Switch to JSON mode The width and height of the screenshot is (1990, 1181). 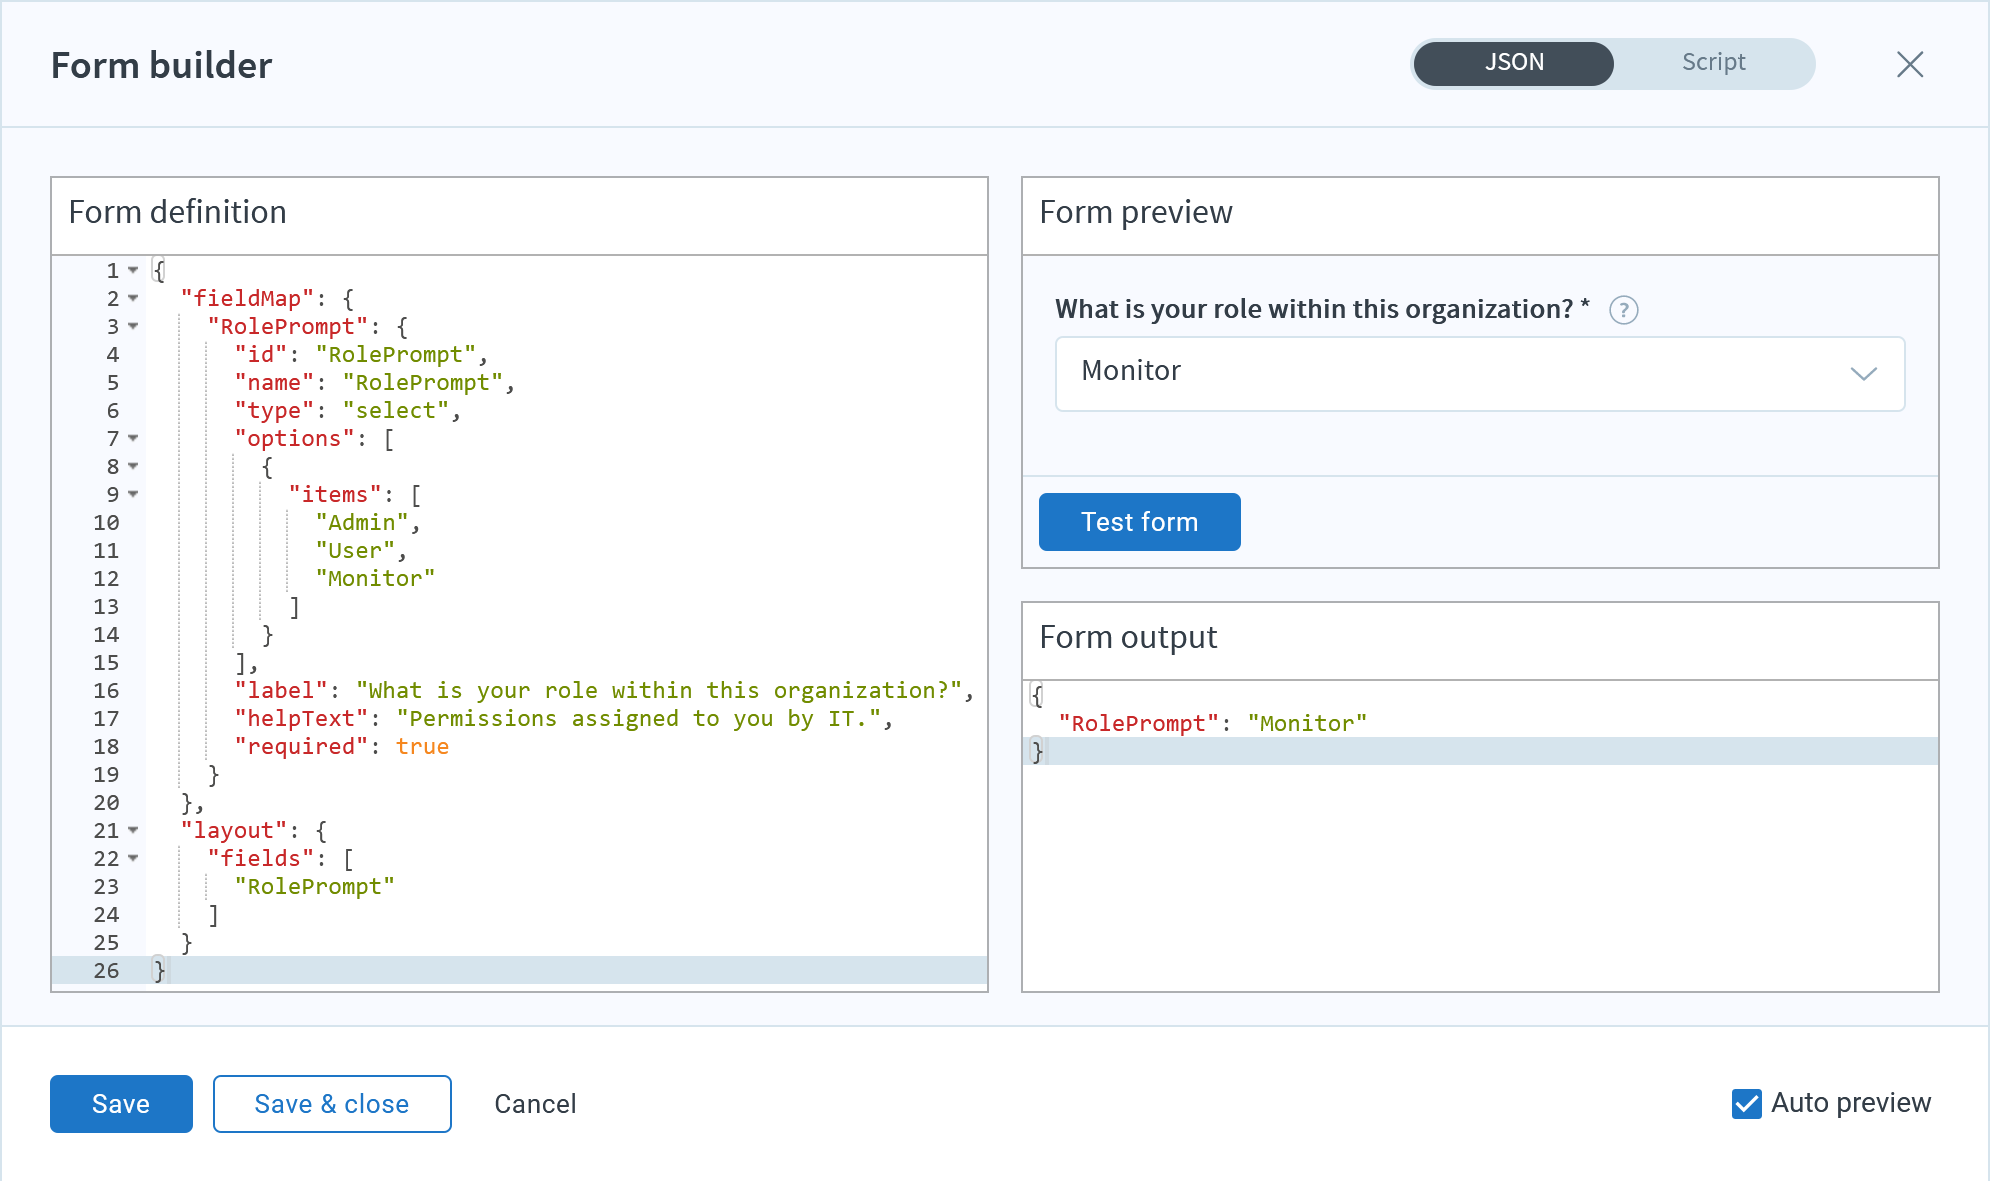[x=1513, y=63]
